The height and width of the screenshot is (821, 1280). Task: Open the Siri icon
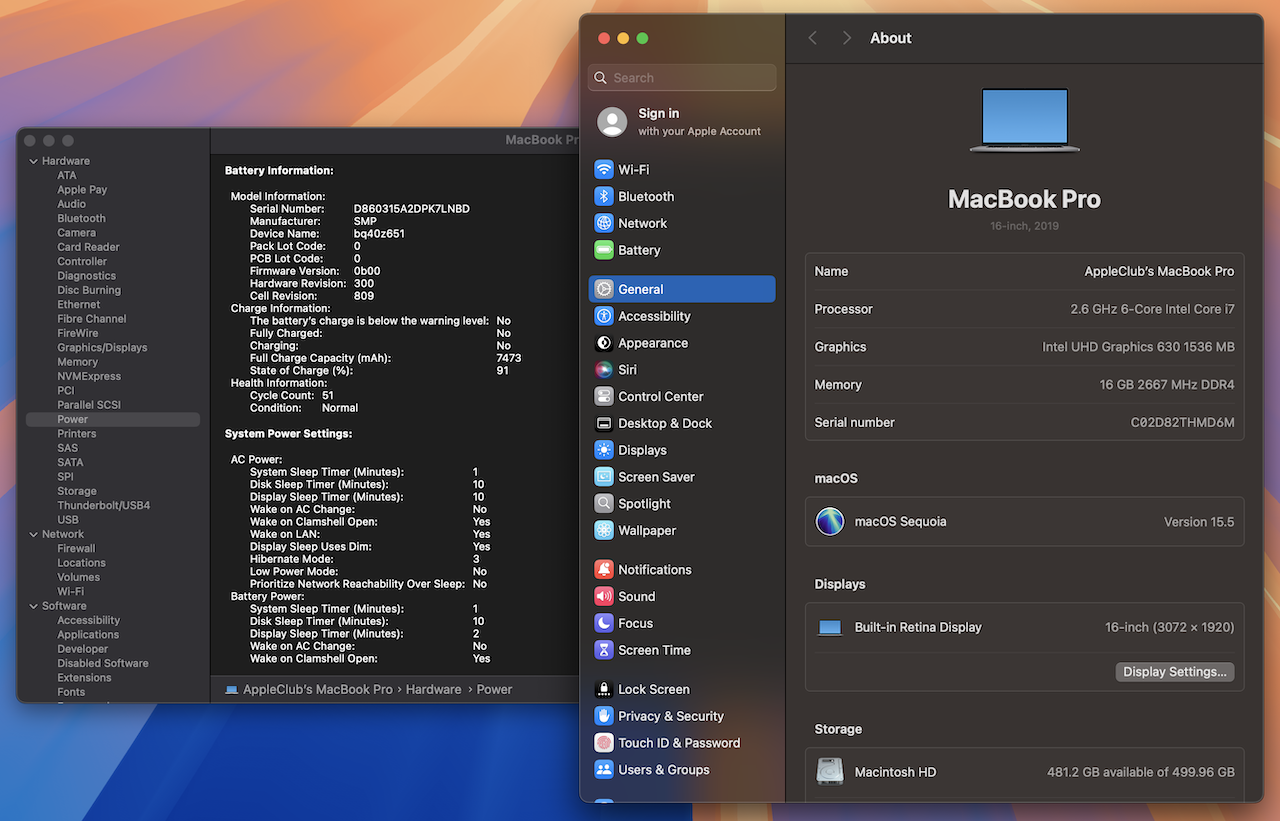(603, 370)
